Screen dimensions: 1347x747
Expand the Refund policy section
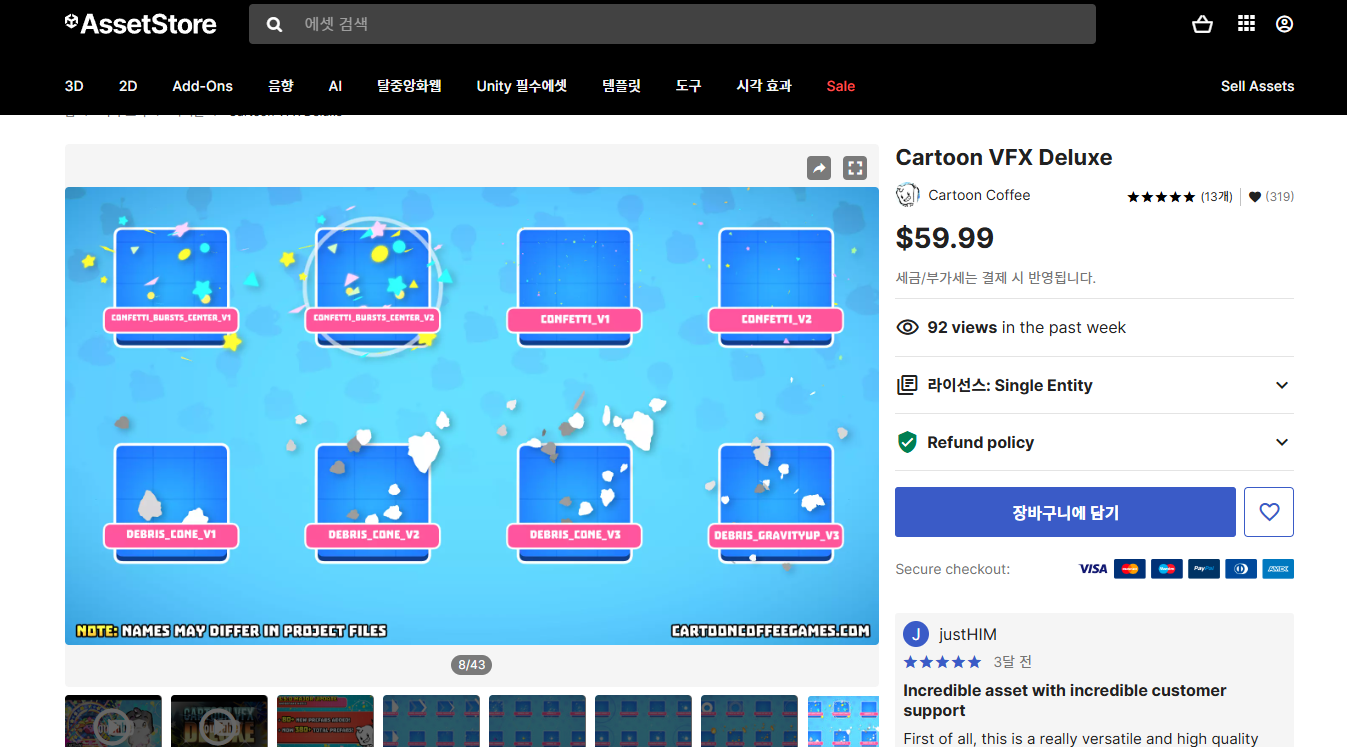coord(1095,442)
